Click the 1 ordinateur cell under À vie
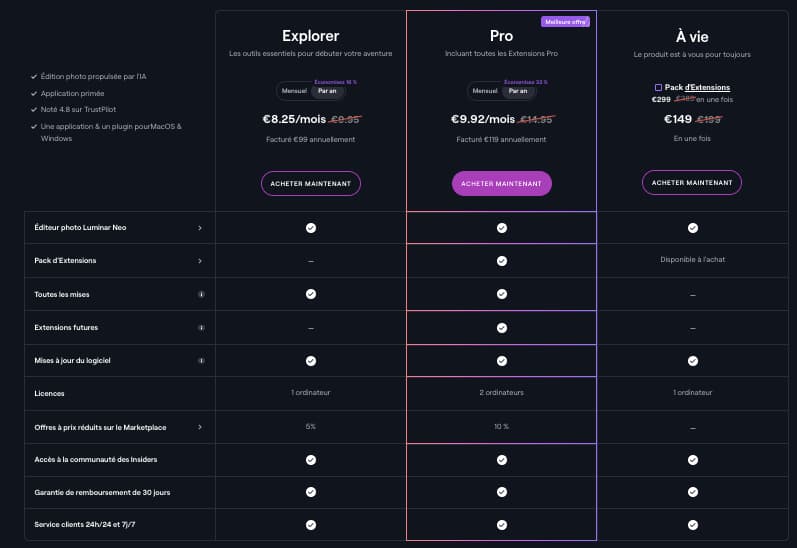 click(x=693, y=392)
